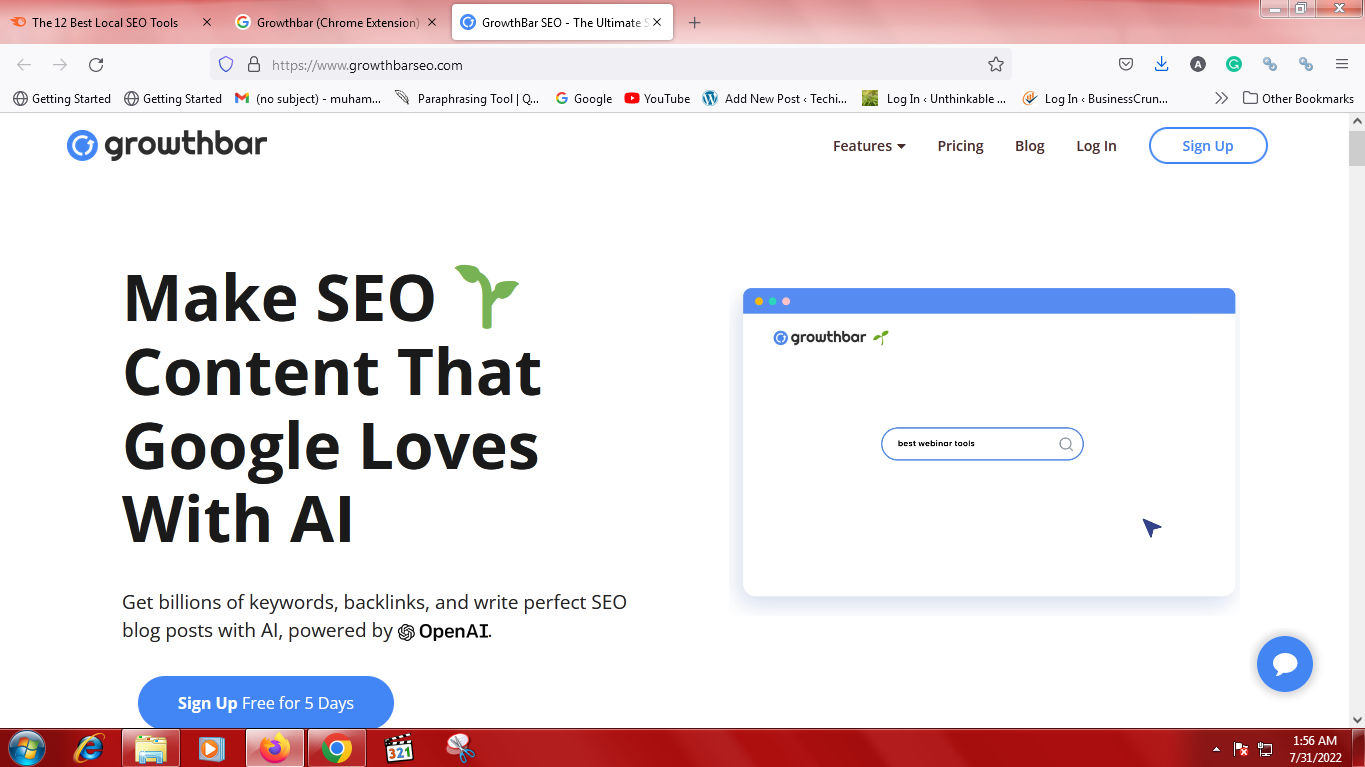
Task: Open the second Getting Started bookmark
Action: point(173,98)
